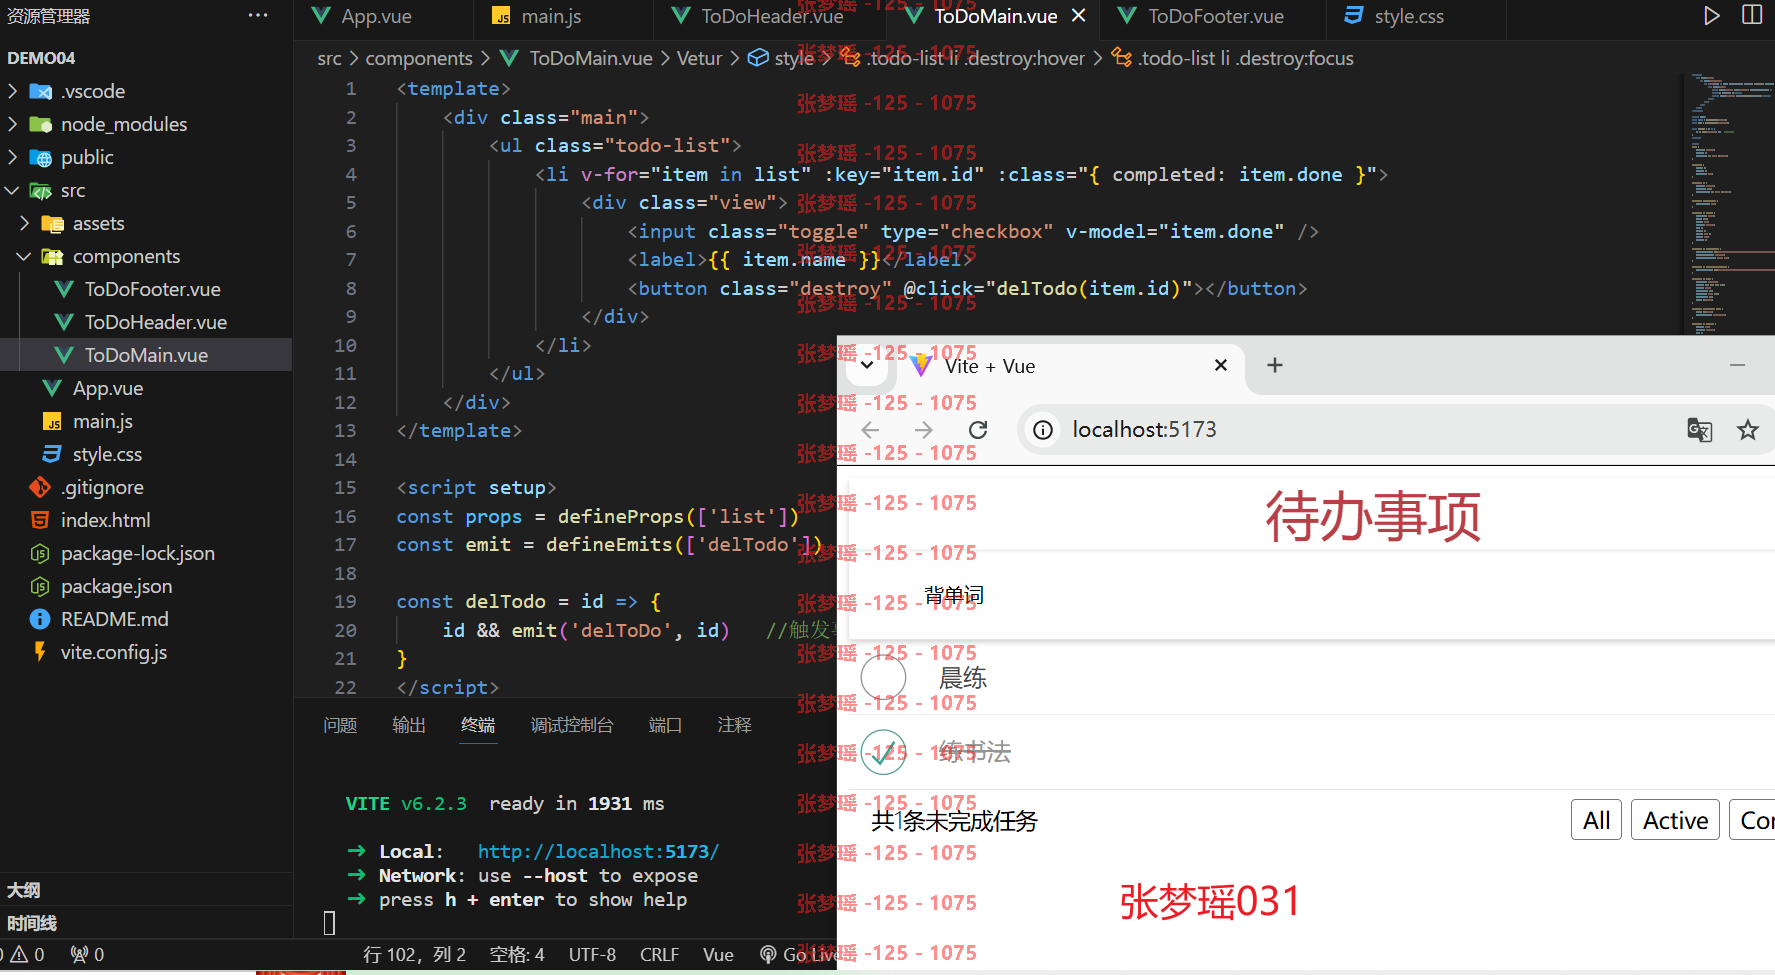Uncheck the completed 练书法 todo

click(x=883, y=752)
